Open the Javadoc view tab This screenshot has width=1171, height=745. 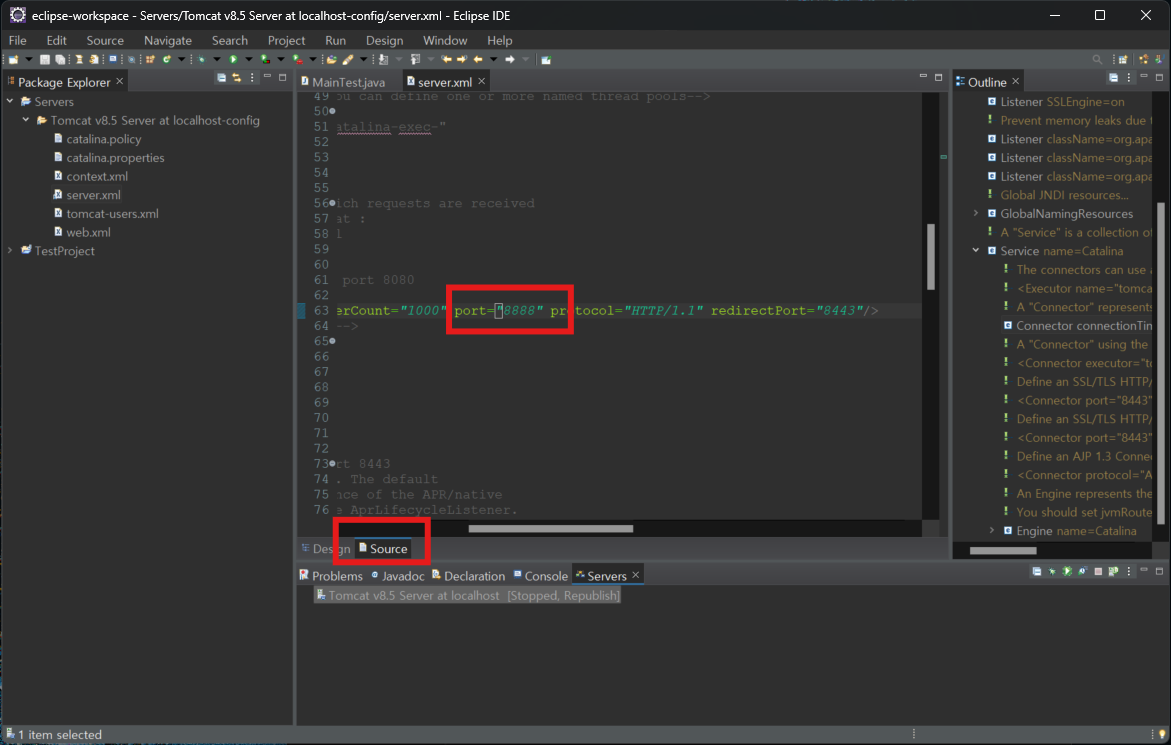coord(398,576)
